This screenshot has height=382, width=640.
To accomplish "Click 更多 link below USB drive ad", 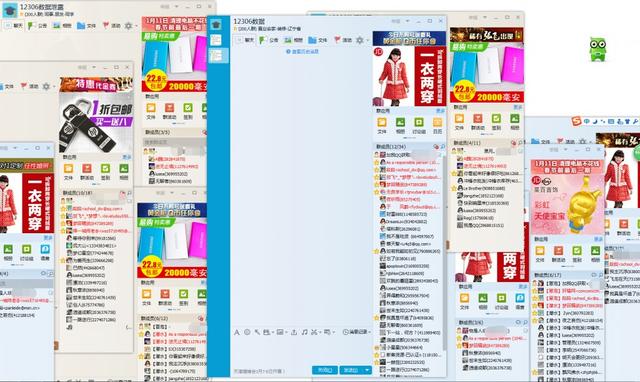I will point(127,157).
